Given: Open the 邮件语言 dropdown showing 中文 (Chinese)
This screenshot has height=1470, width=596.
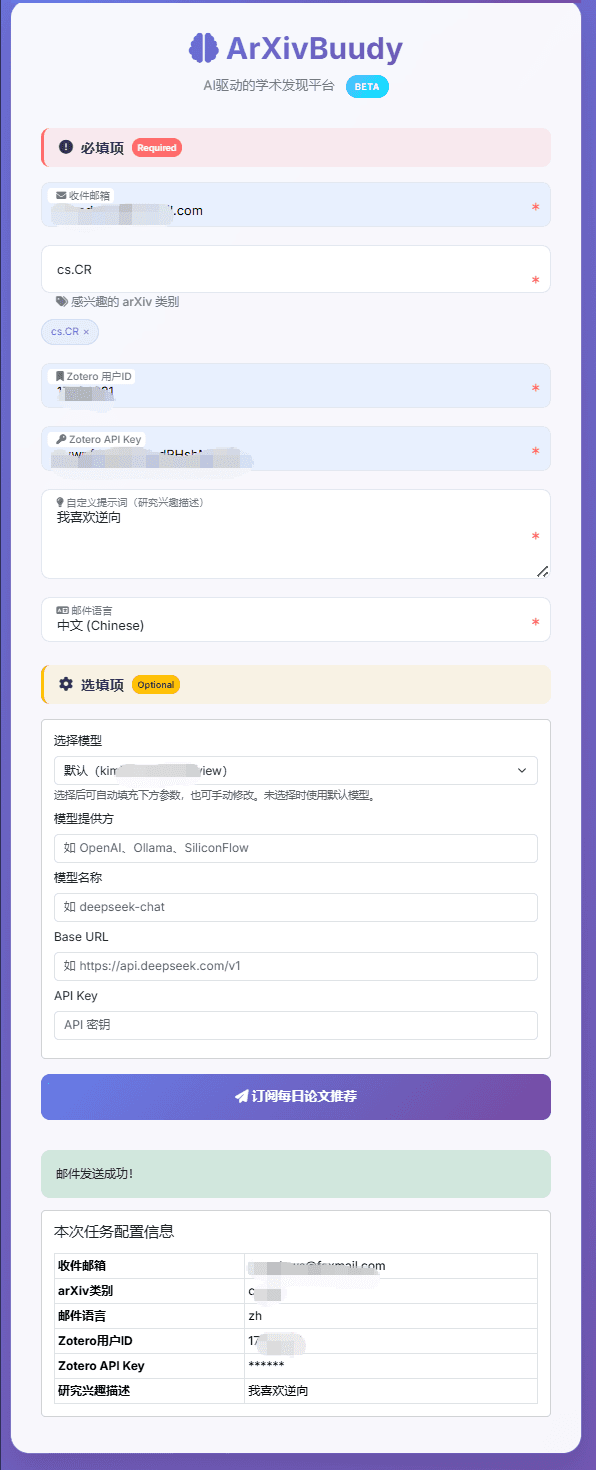Looking at the screenshot, I should pos(296,619).
